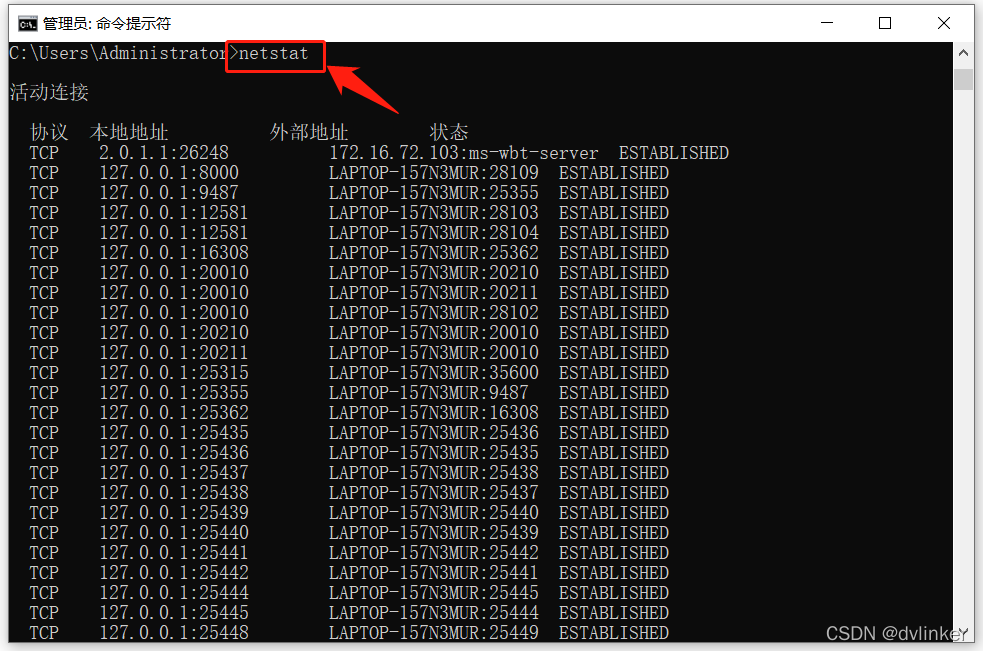This screenshot has height=651, width=983.
Task: Minimize the Command Prompt window
Action: (x=826, y=23)
